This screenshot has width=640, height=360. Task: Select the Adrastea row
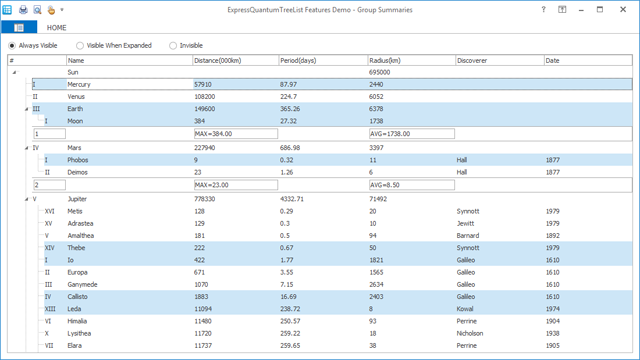click(338, 224)
